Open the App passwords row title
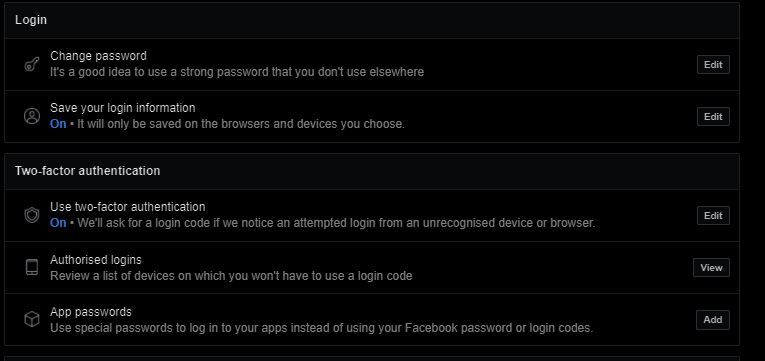 (91, 312)
